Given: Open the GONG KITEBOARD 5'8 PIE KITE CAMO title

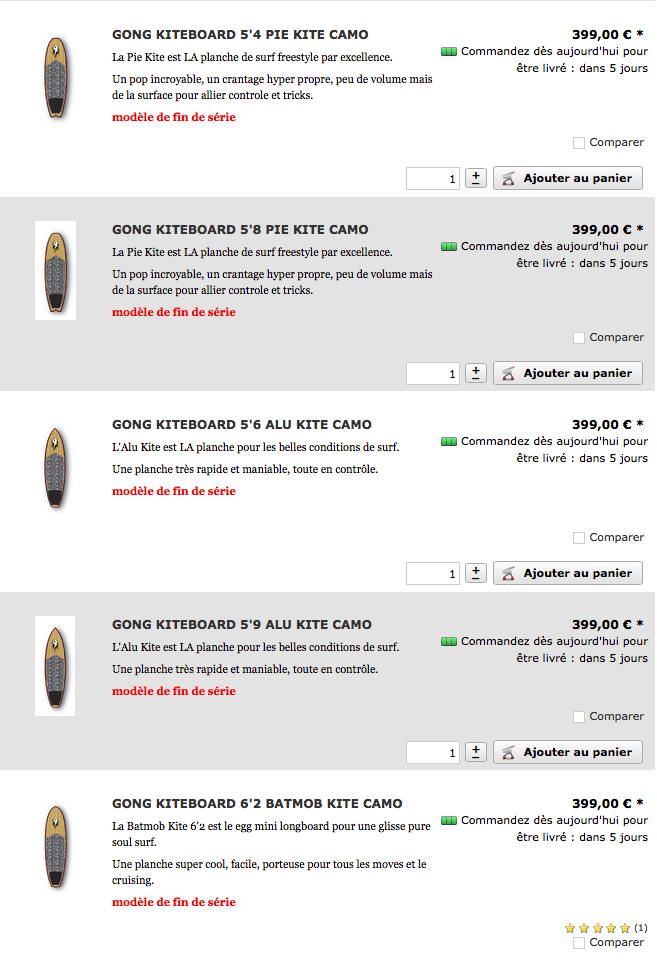Looking at the screenshot, I should tap(240, 230).
